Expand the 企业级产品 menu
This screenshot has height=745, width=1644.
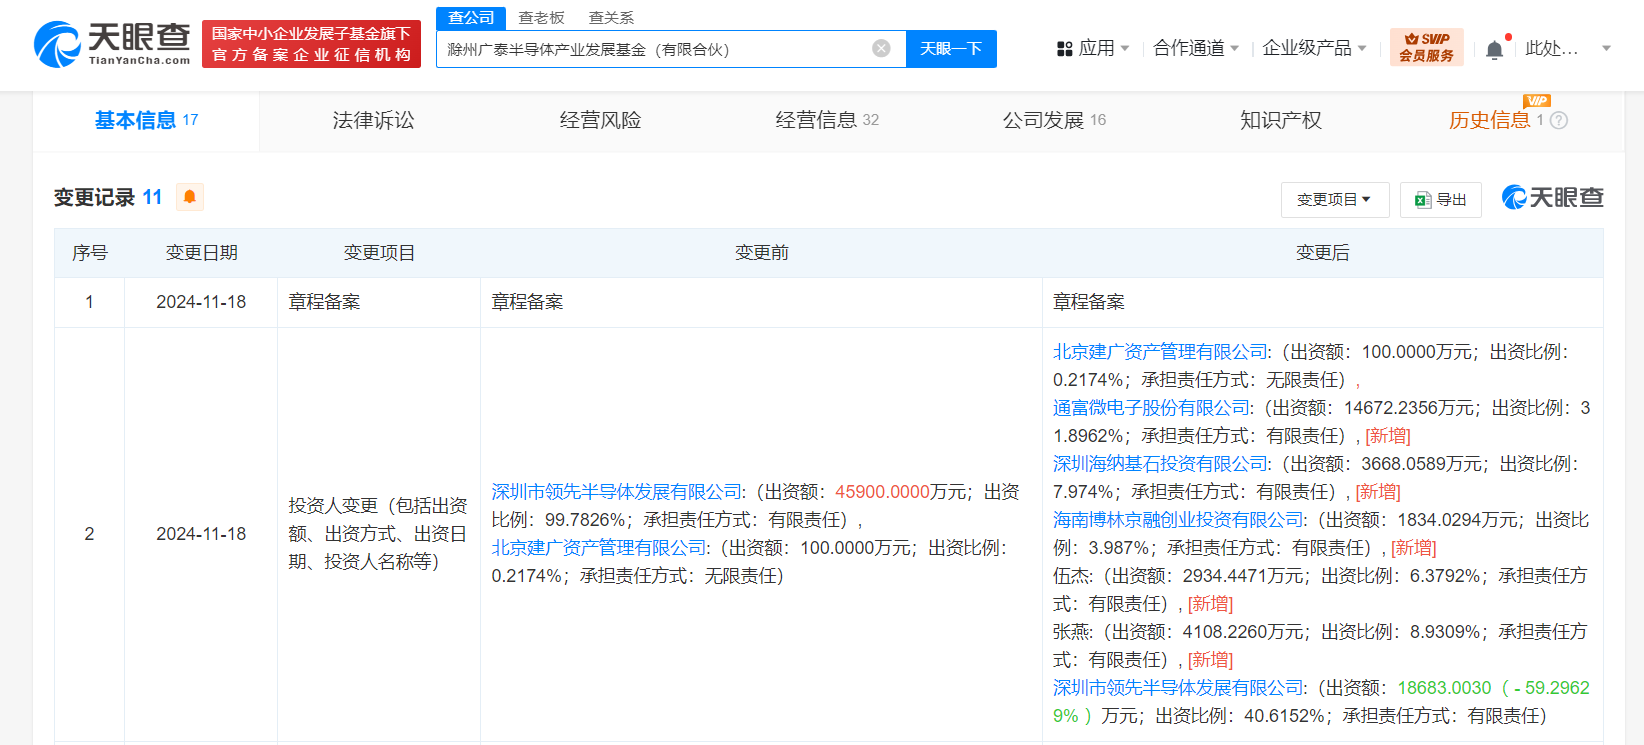[x=1314, y=48]
